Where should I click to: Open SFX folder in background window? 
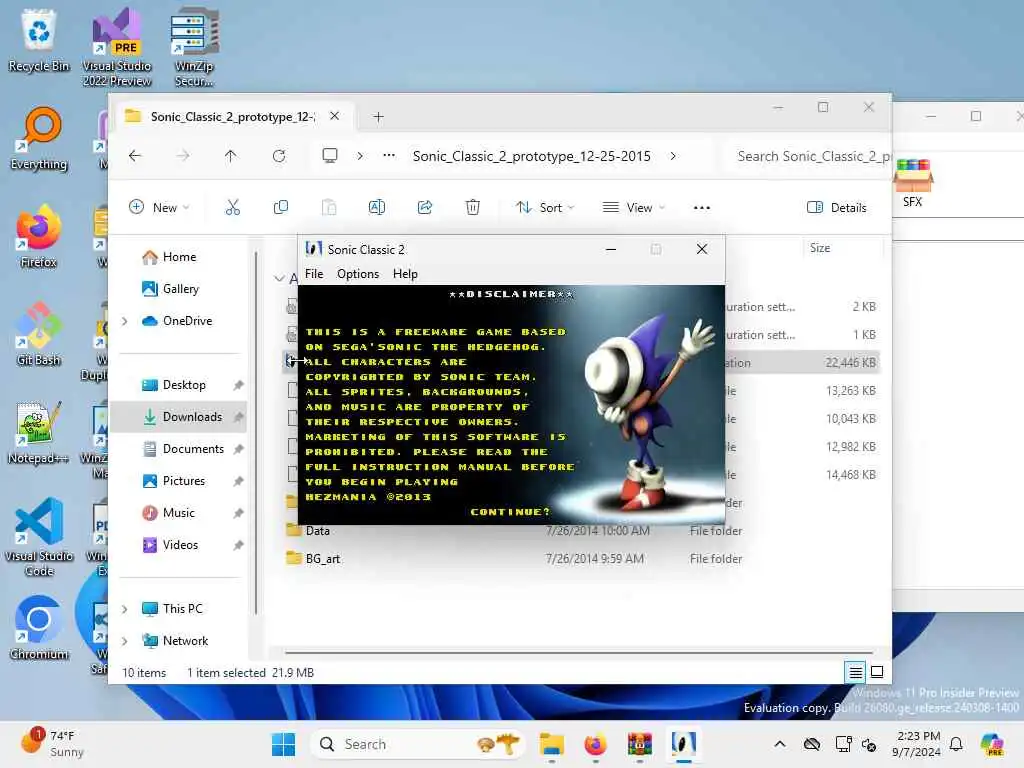coord(913,184)
